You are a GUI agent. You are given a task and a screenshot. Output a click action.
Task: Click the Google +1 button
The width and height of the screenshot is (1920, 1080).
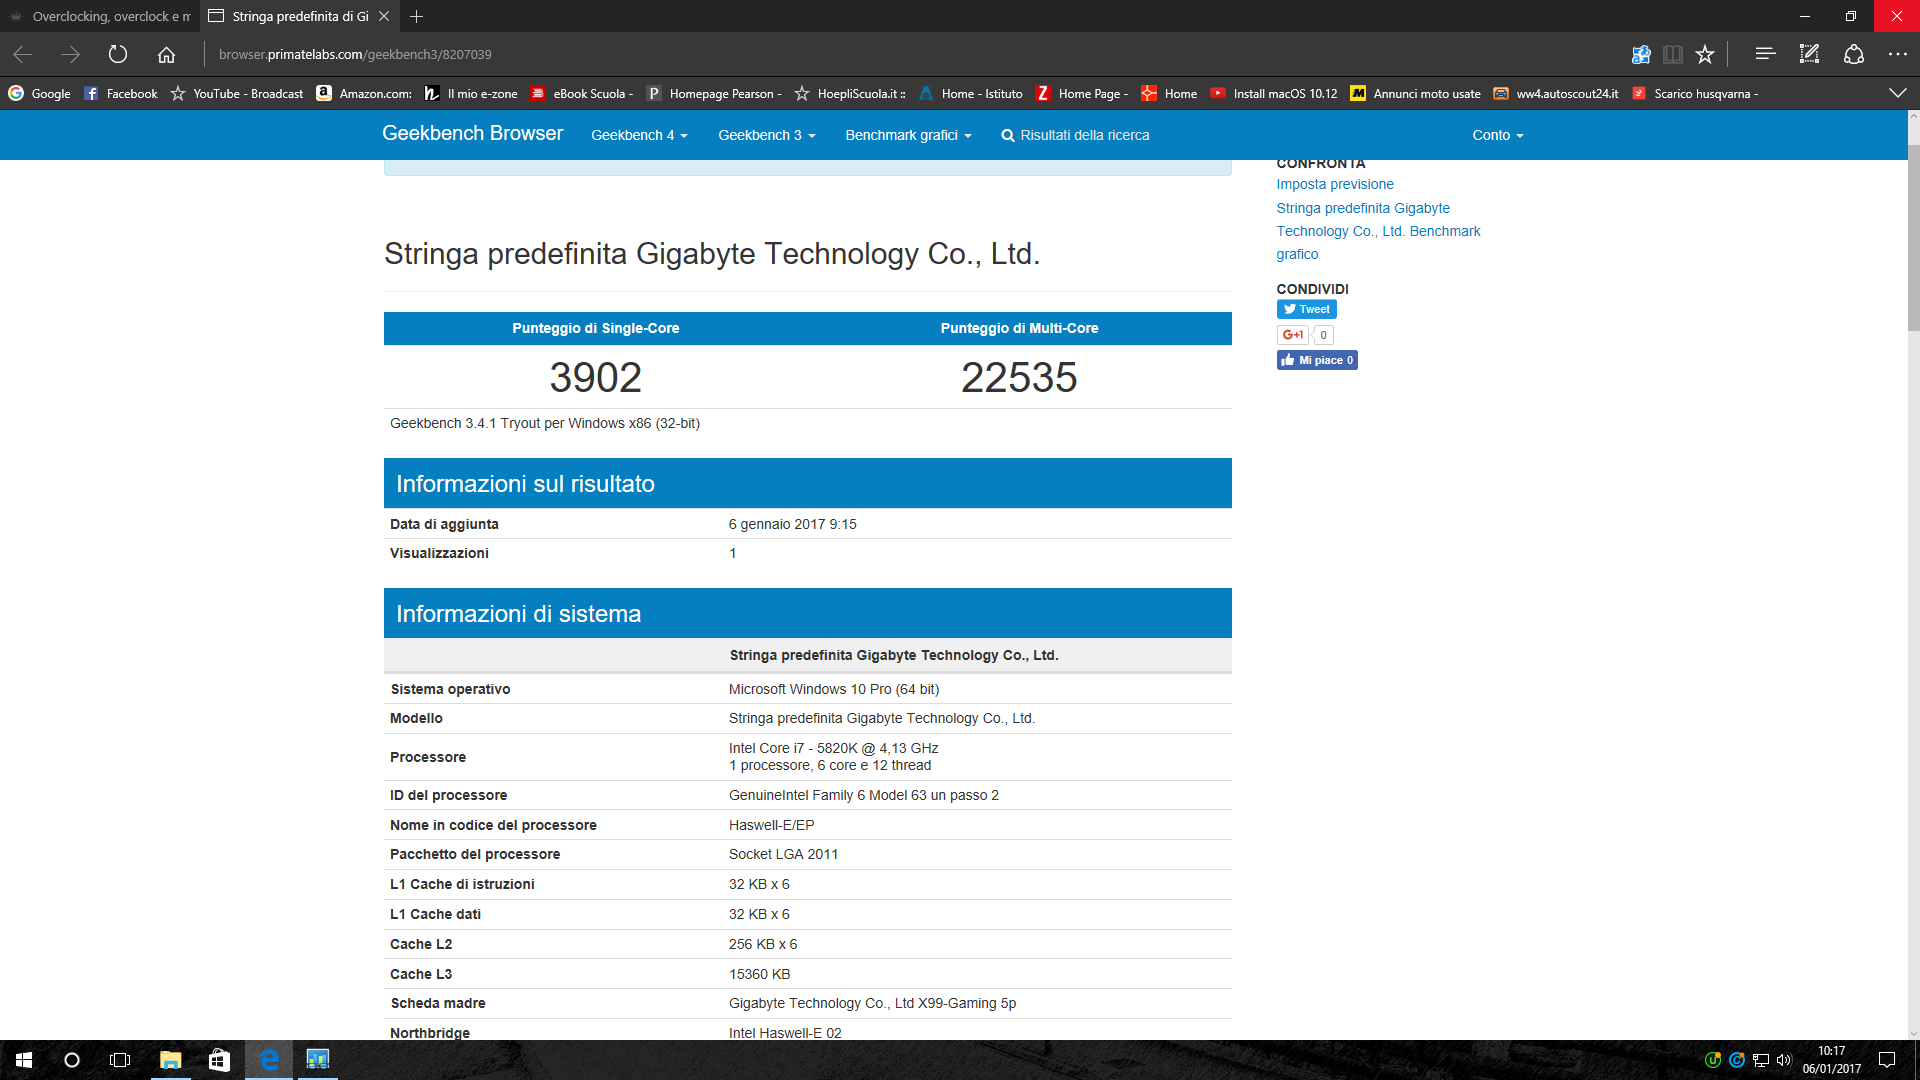[x=1292, y=335]
